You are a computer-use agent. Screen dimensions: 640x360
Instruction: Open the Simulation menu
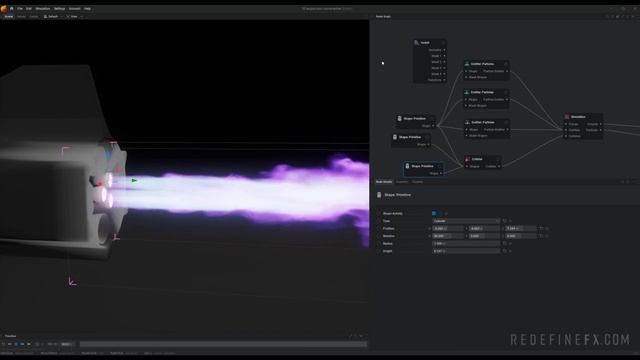(x=42, y=8)
